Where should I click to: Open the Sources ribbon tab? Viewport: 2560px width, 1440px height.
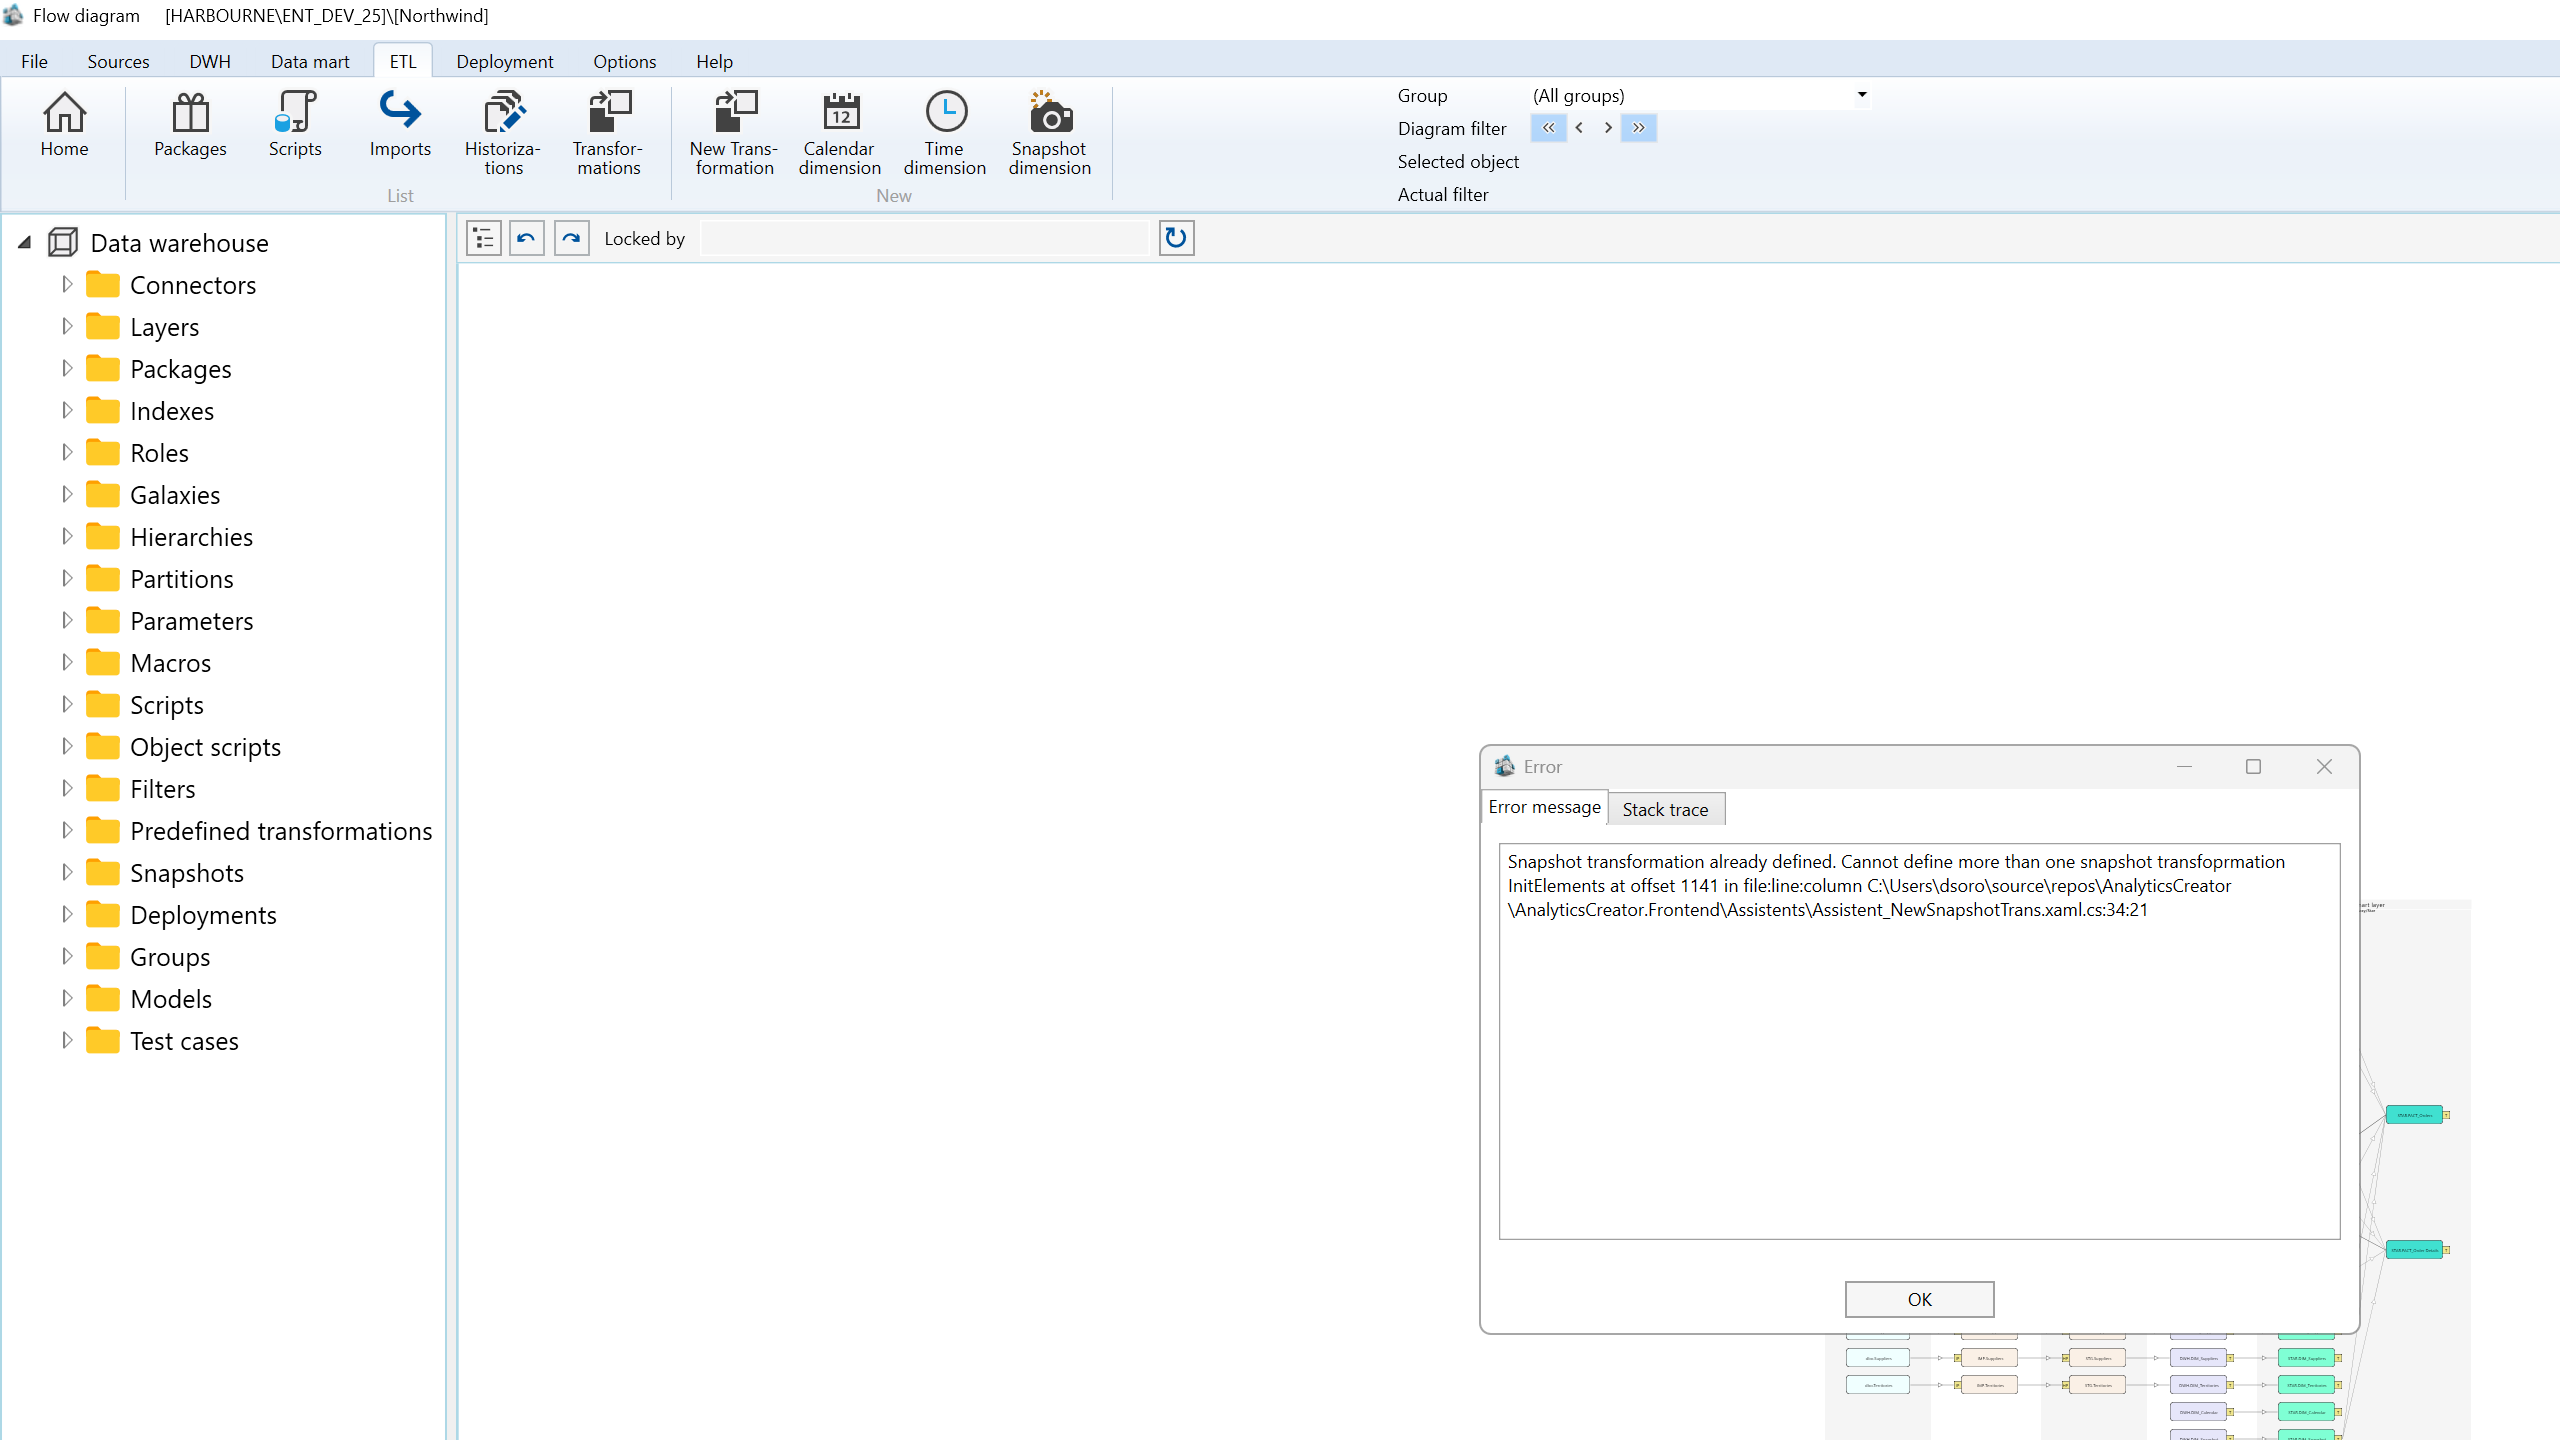pyautogui.click(x=118, y=61)
